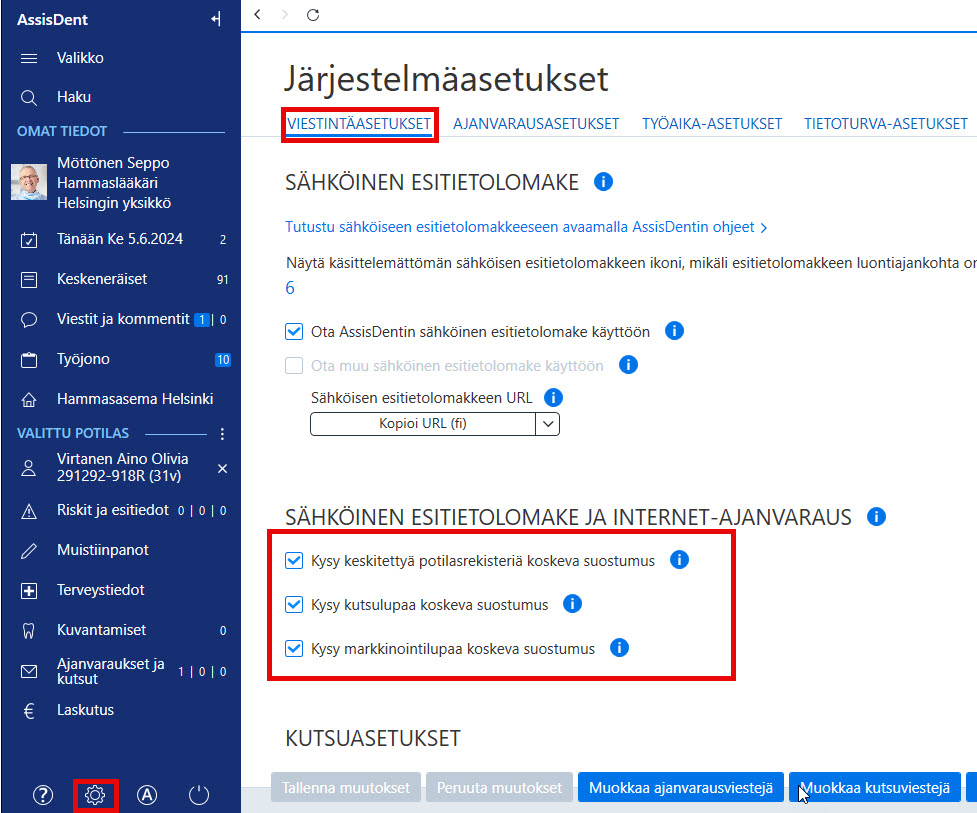This screenshot has height=813, width=977.
Task: Switch to Viestintäasetukset tab
Action: [x=359, y=124]
